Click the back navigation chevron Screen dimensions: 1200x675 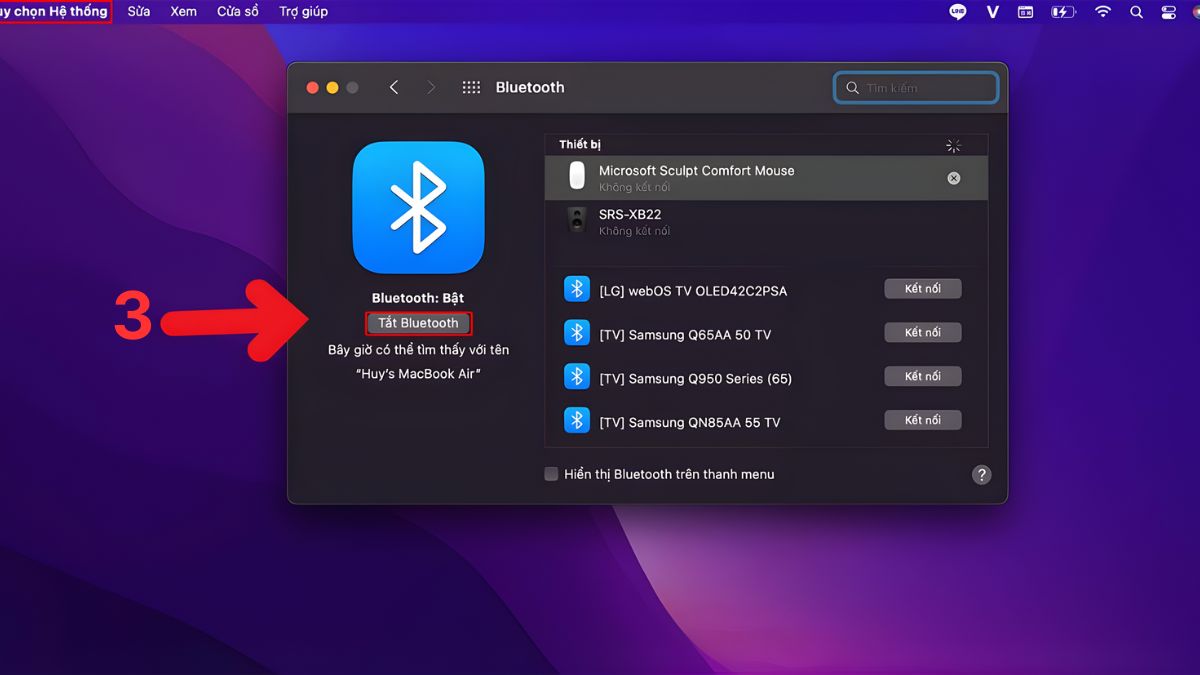pyautogui.click(x=394, y=87)
